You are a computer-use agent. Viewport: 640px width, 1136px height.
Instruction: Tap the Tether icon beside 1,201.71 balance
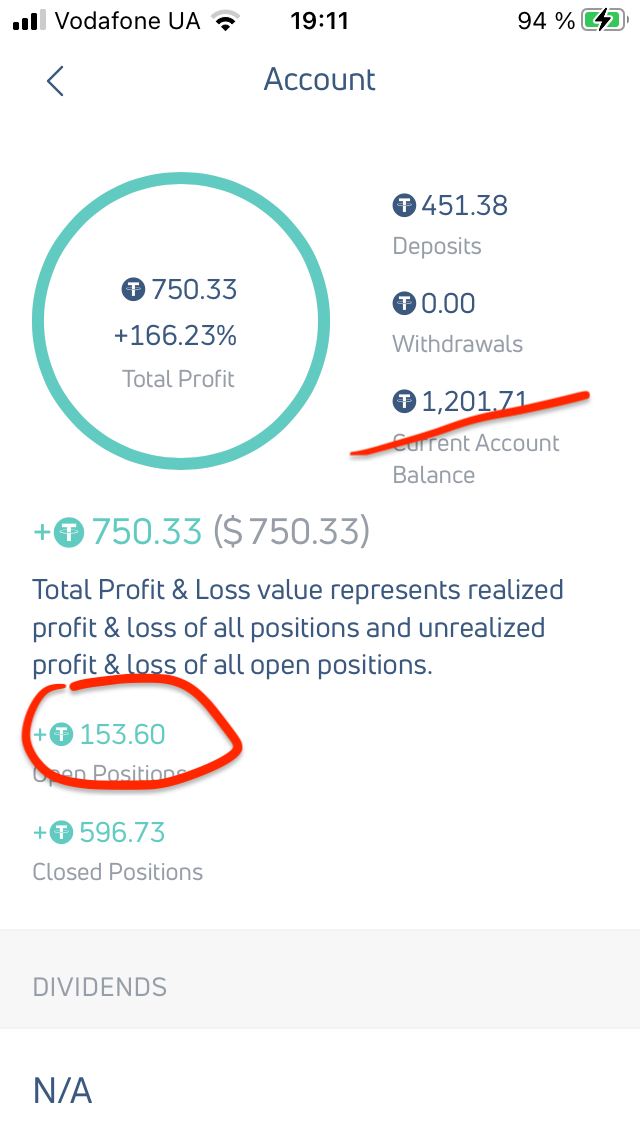coord(404,402)
